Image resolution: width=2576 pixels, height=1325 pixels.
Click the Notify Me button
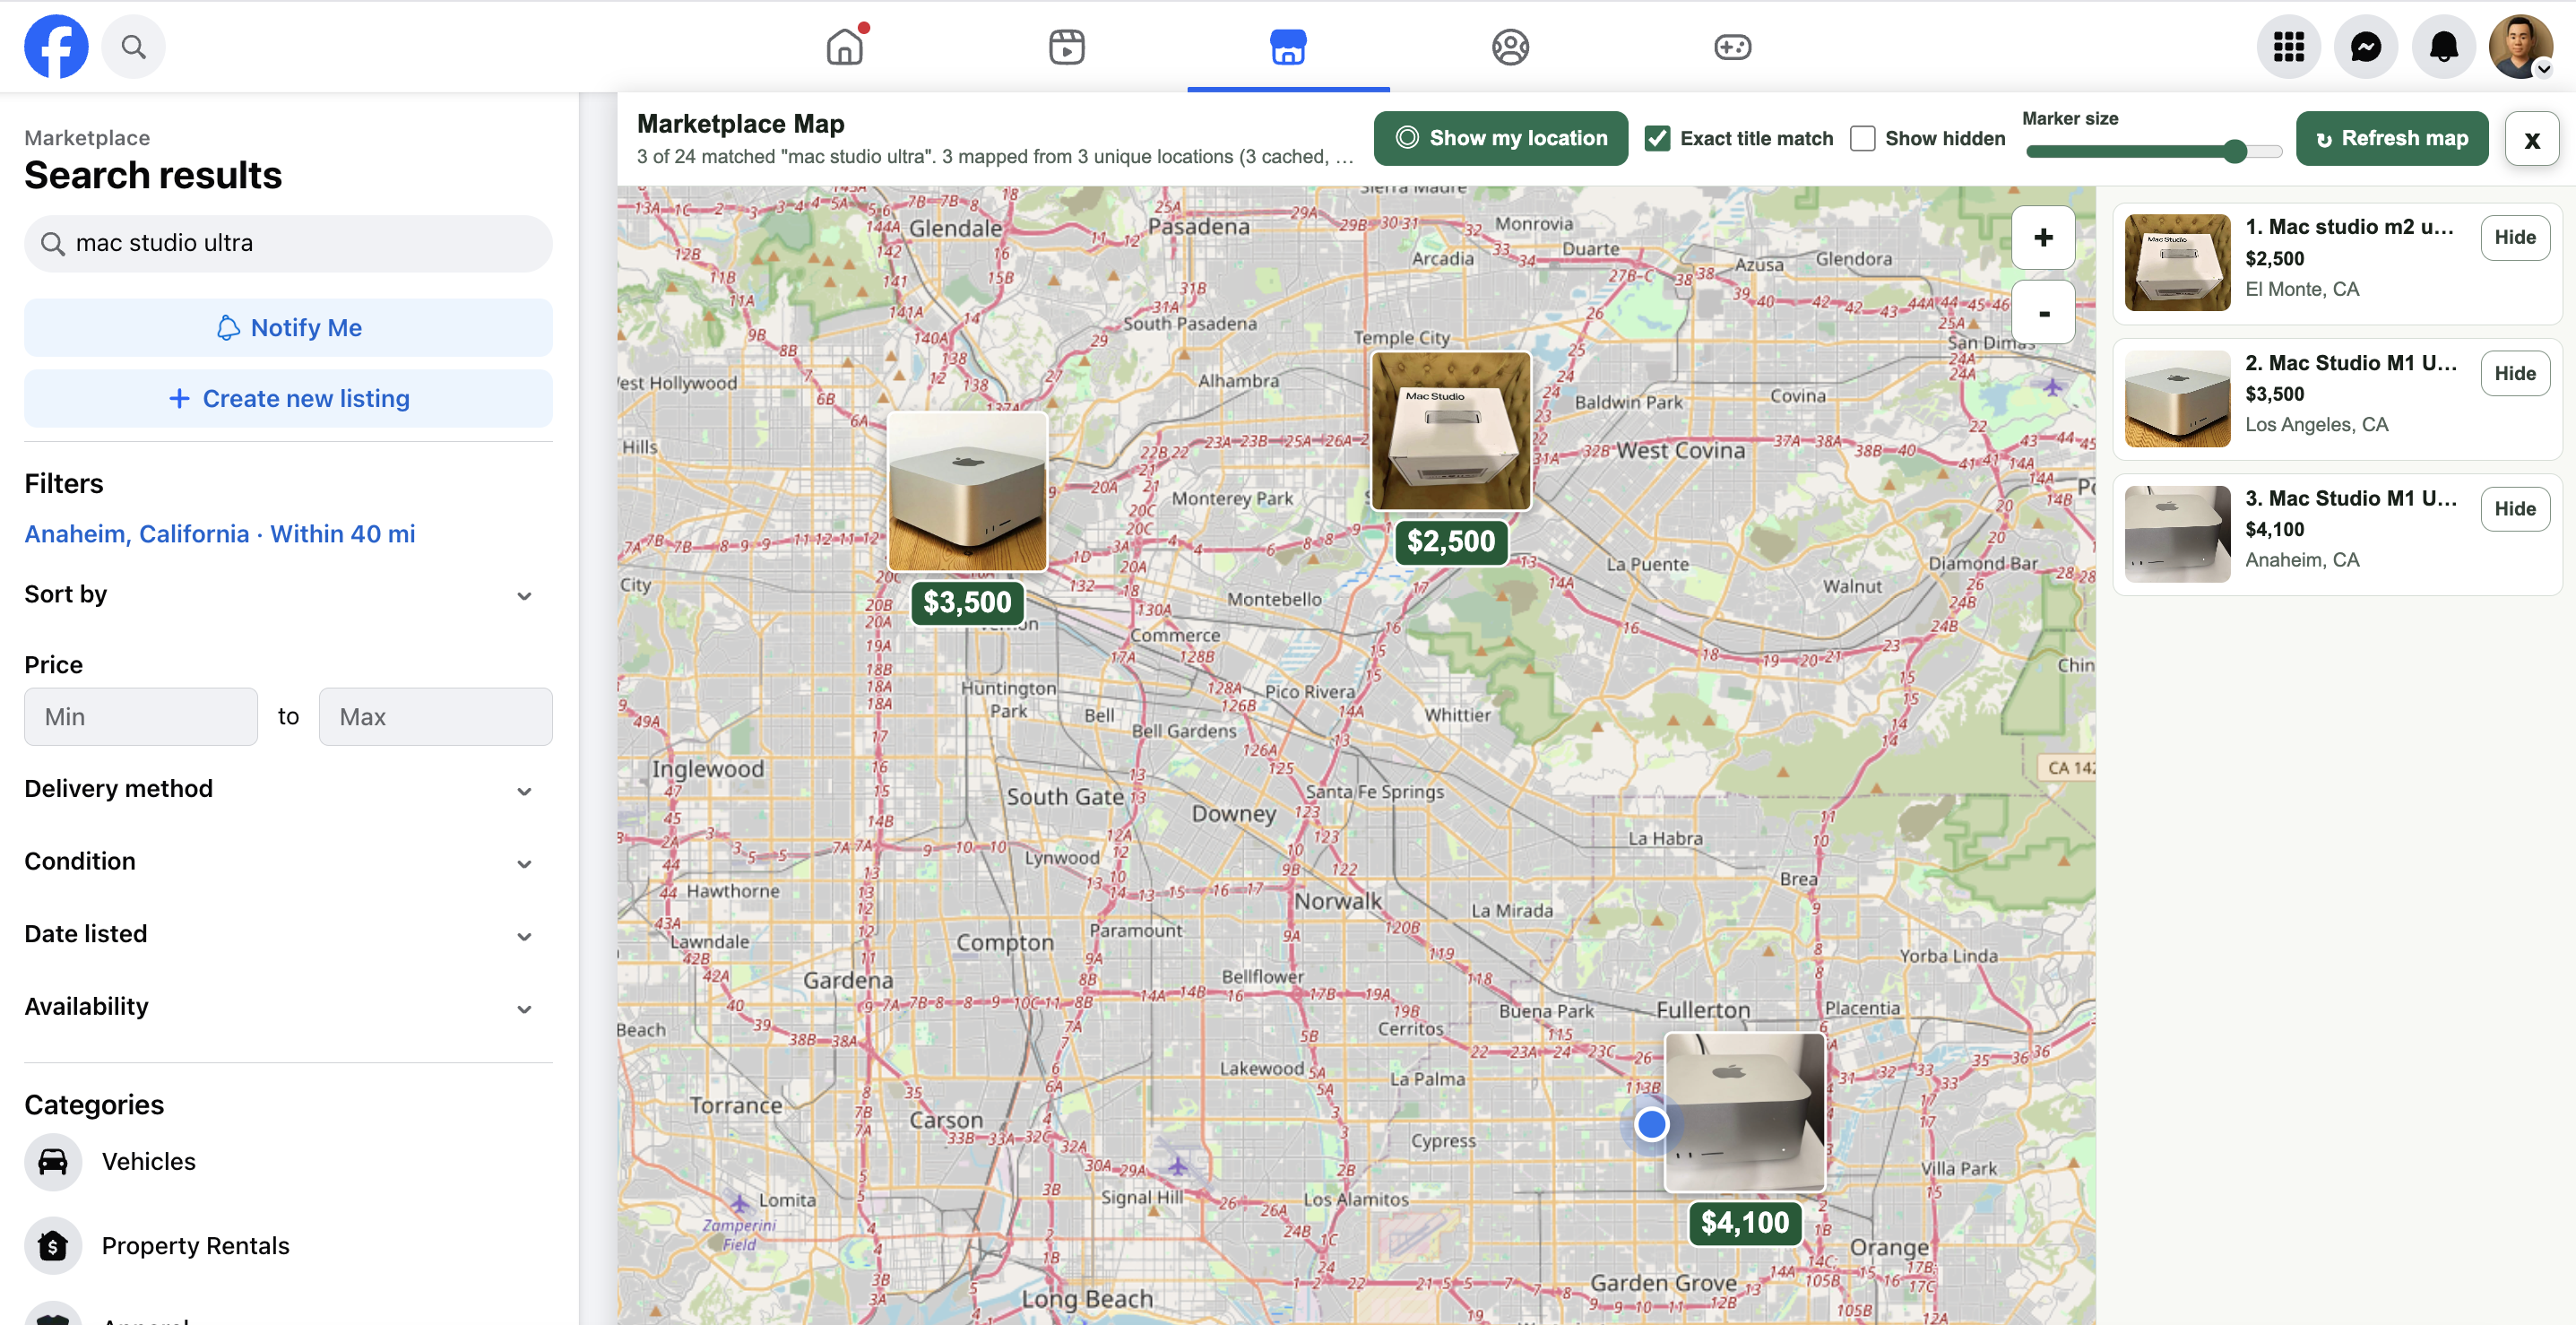pos(288,327)
